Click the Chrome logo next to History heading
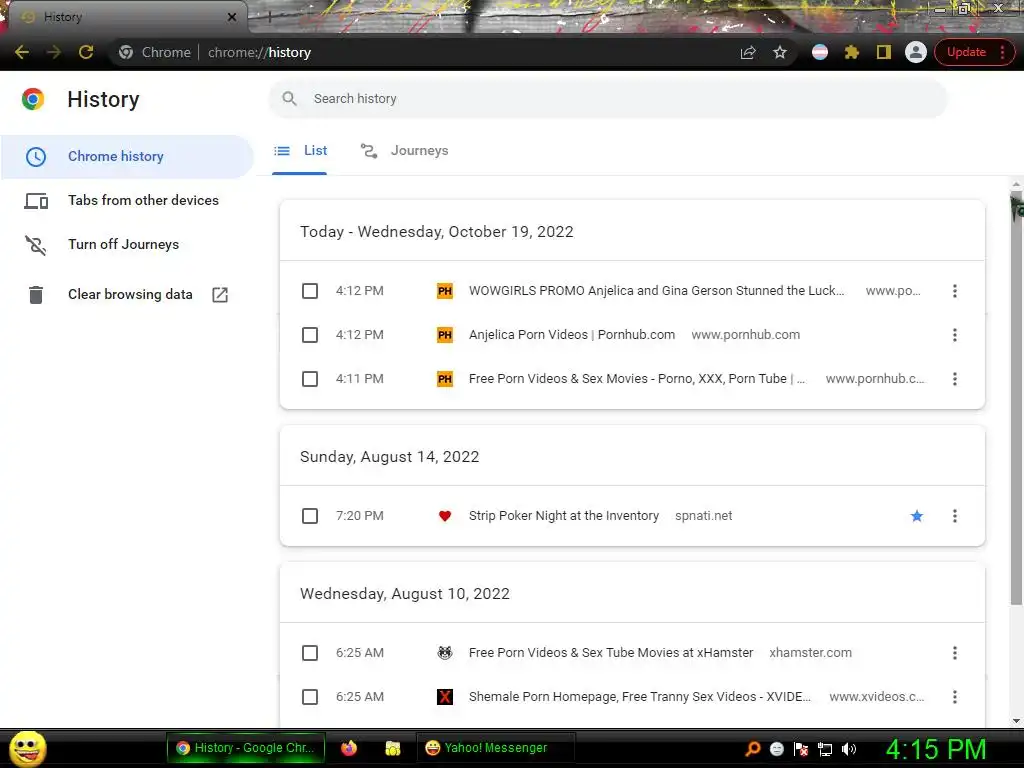This screenshot has height=768, width=1024. [33, 99]
